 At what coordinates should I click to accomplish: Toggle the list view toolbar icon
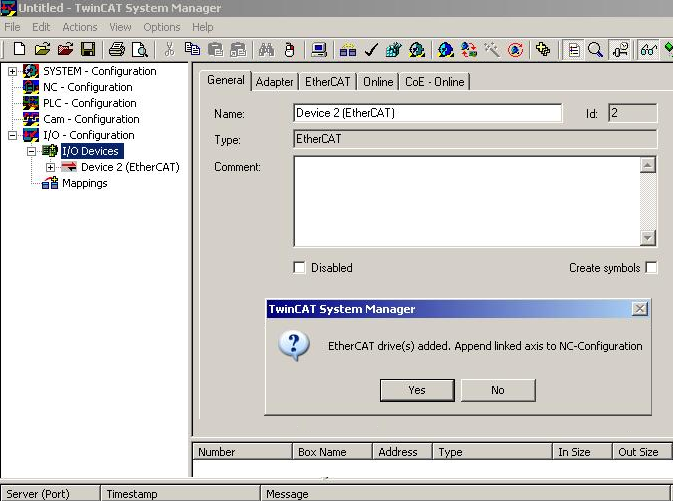tap(574, 50)
